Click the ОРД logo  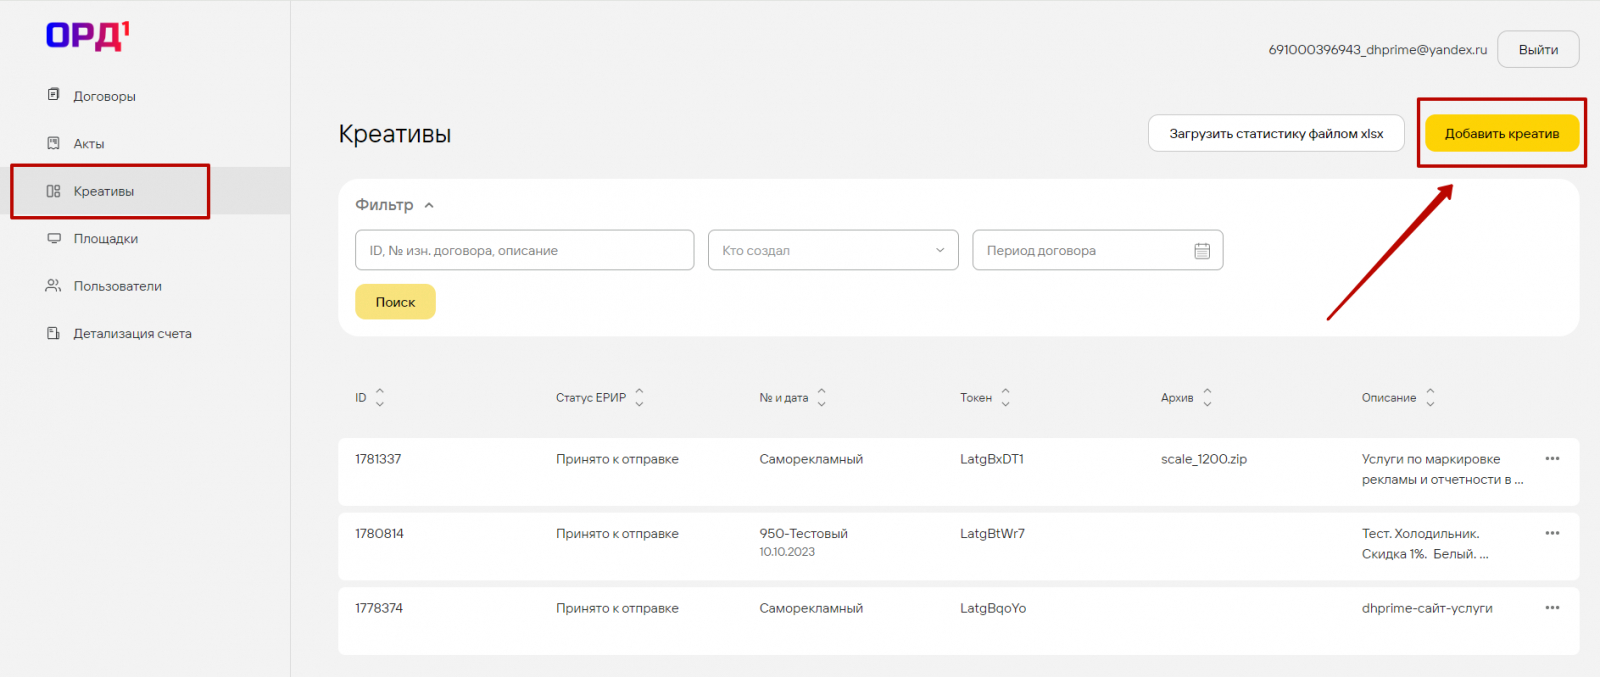point(88,36)
